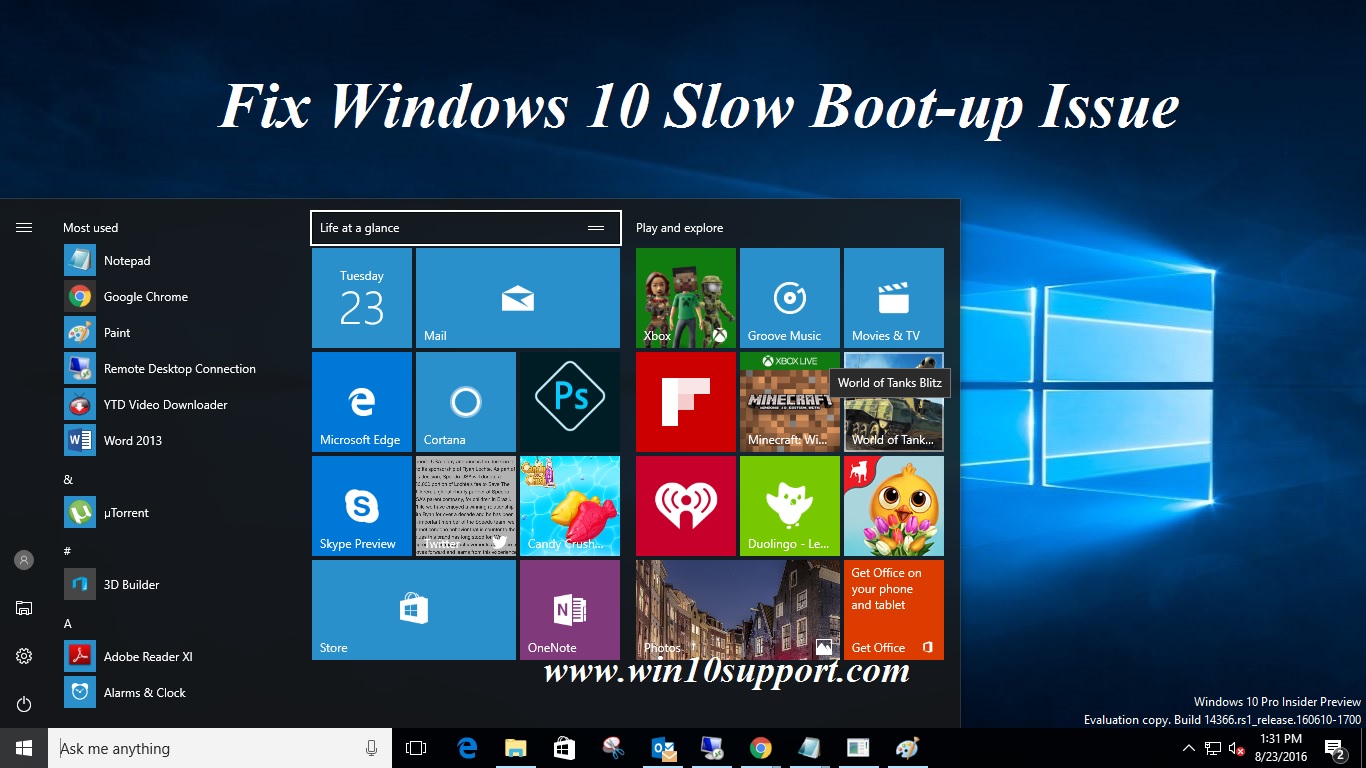Open 3D Builder from the app list
The image size is (1366, 768).
coord(180,585)
